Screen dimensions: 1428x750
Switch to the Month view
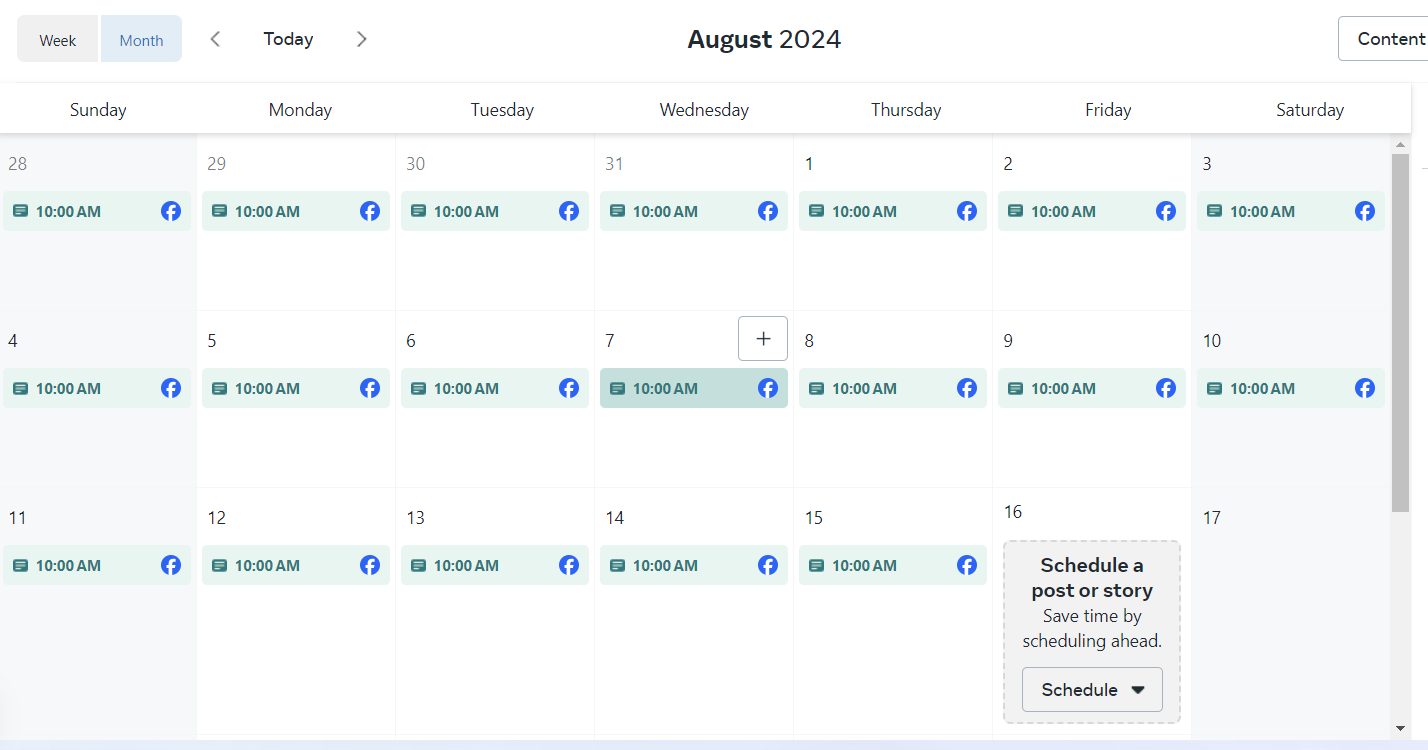pos(141,39)
